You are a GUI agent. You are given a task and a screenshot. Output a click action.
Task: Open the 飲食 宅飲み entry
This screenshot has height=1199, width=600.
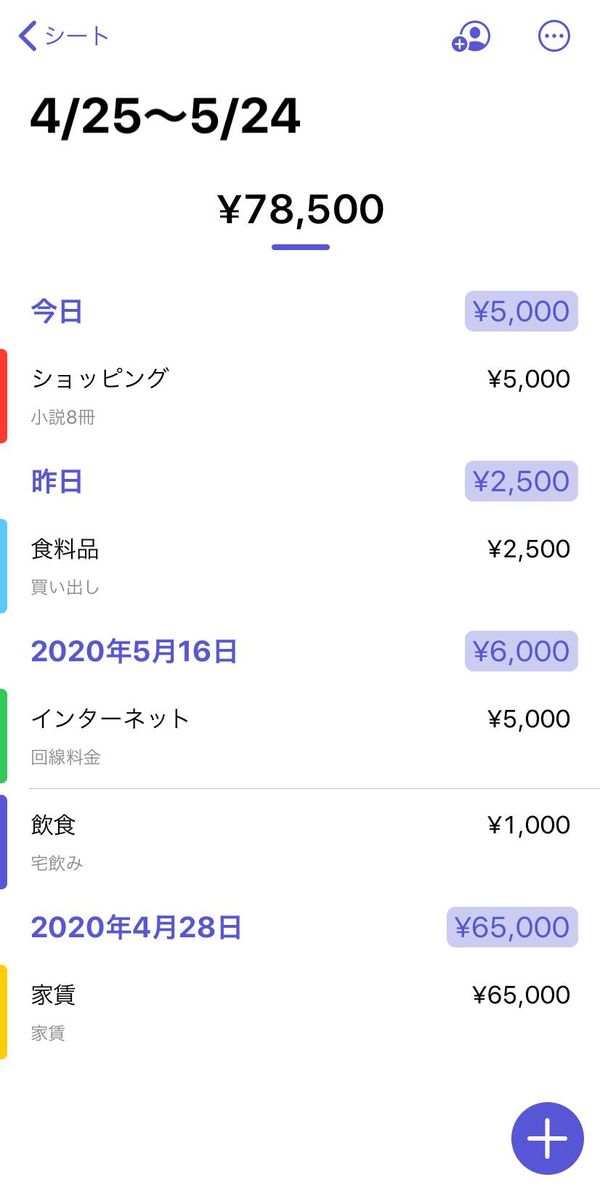(x=300, y=842)
